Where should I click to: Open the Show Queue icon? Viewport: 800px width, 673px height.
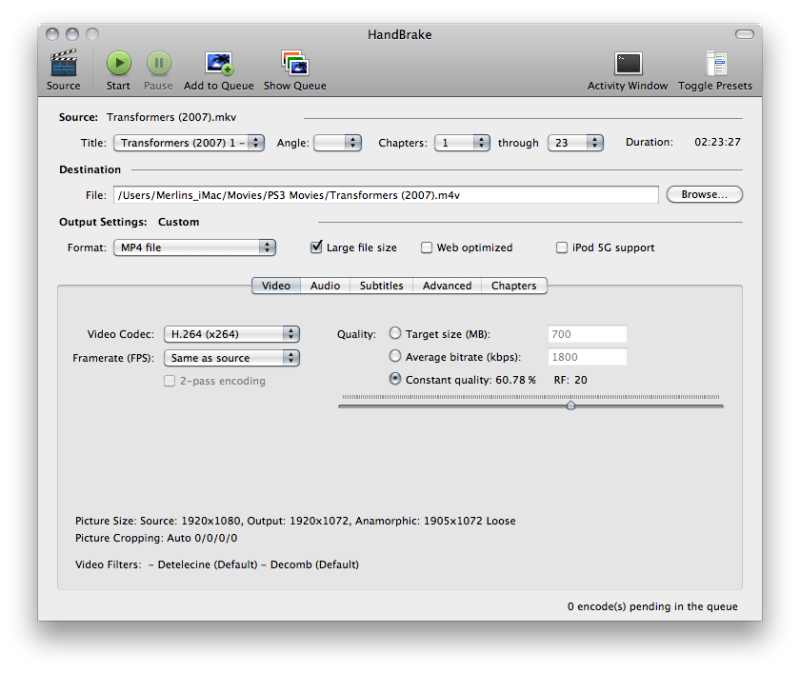(x=295, y=63)
